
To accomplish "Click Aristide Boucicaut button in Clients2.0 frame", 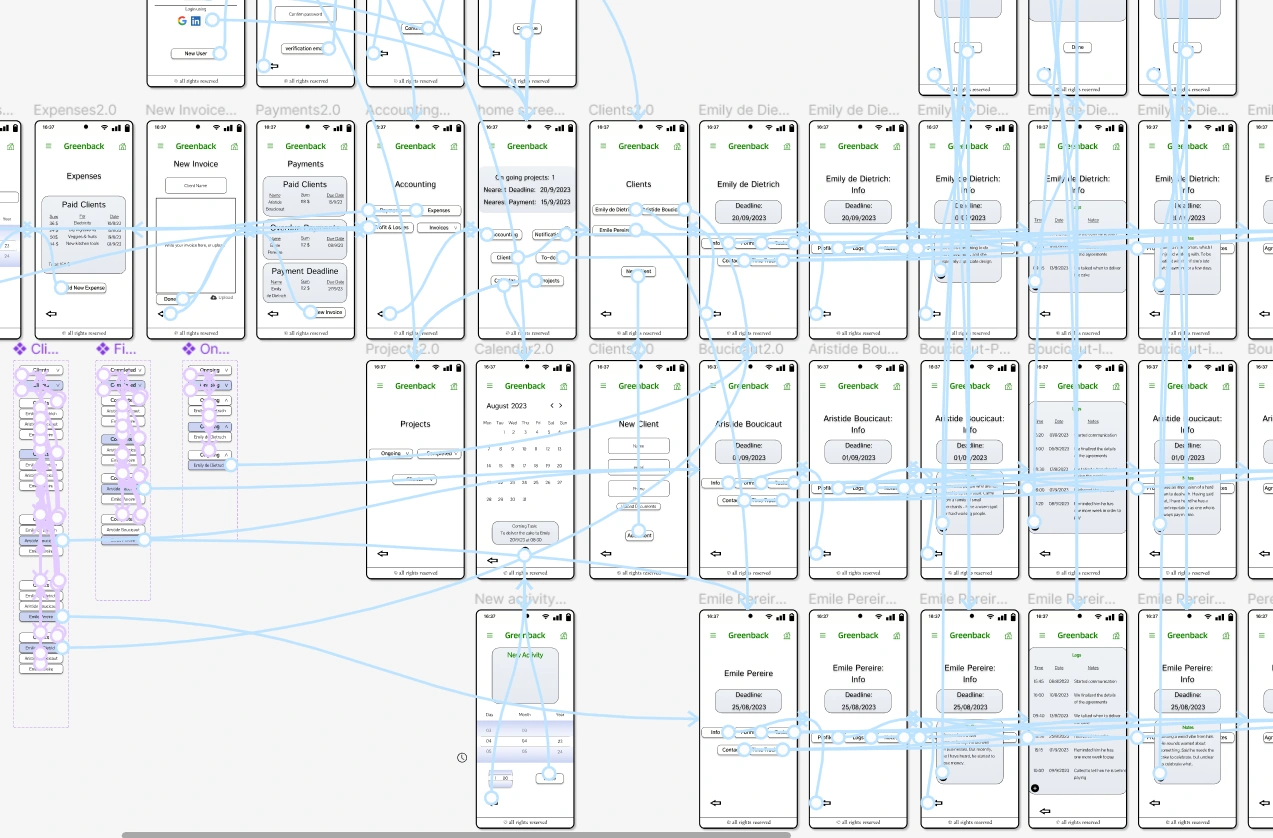I will 663,209.
